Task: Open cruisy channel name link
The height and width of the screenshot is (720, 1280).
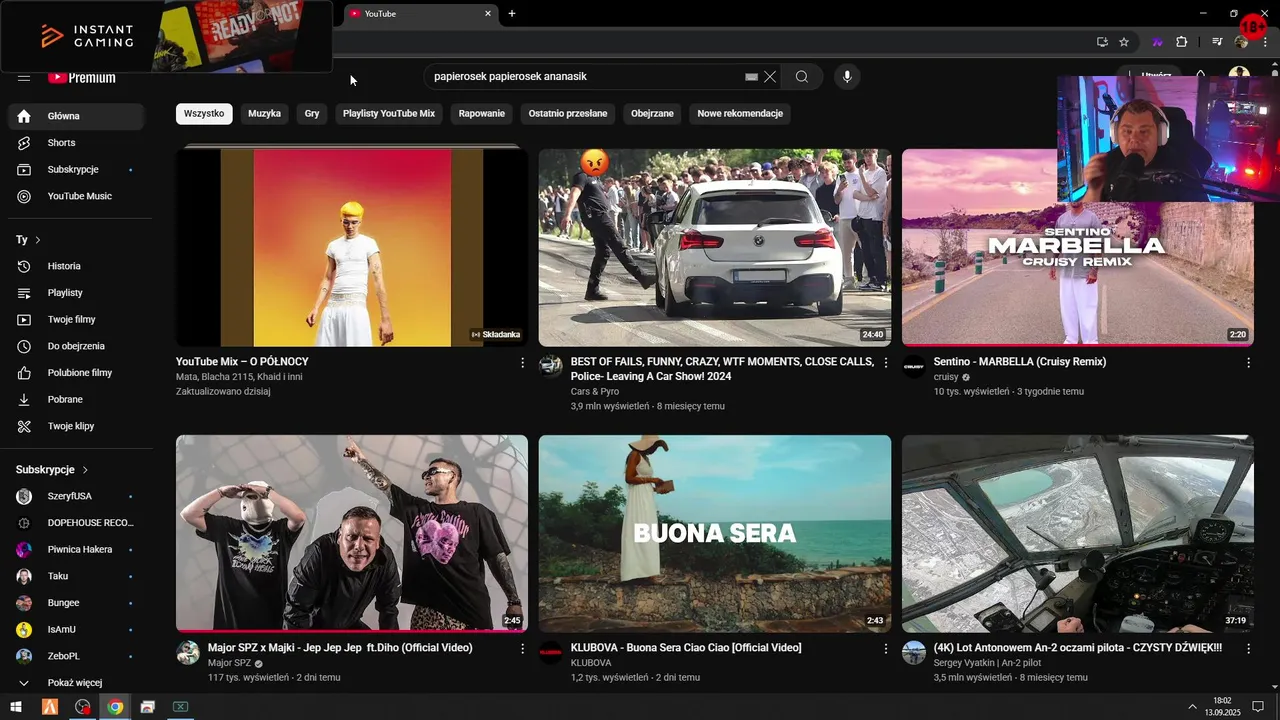Action: [x=946, y=377]
